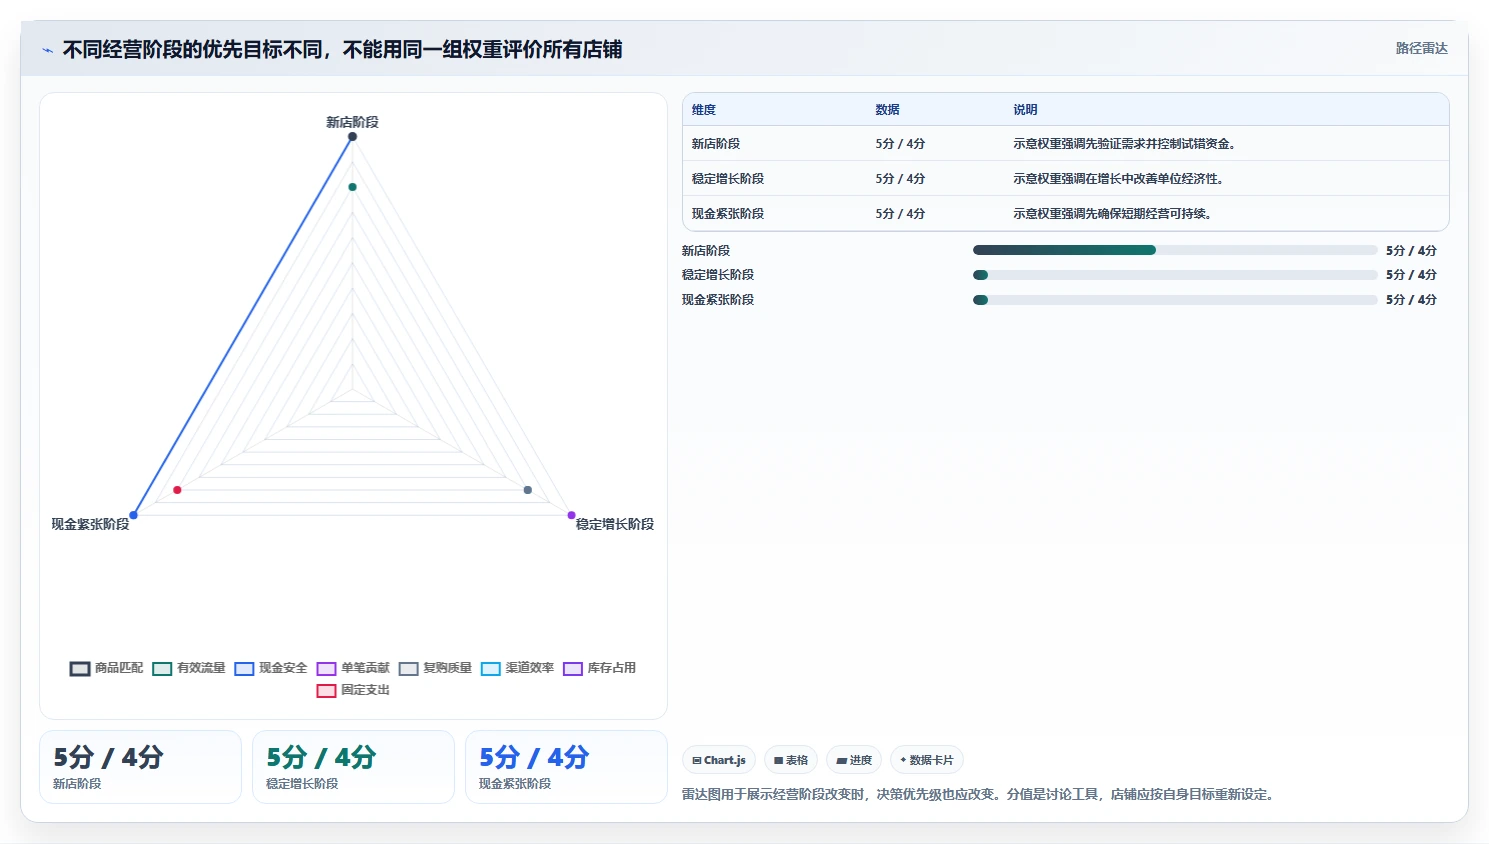Viewport: 1489px width, 844px height.
Task: Click the 数据 column header
Action: (x=887, y=110)
